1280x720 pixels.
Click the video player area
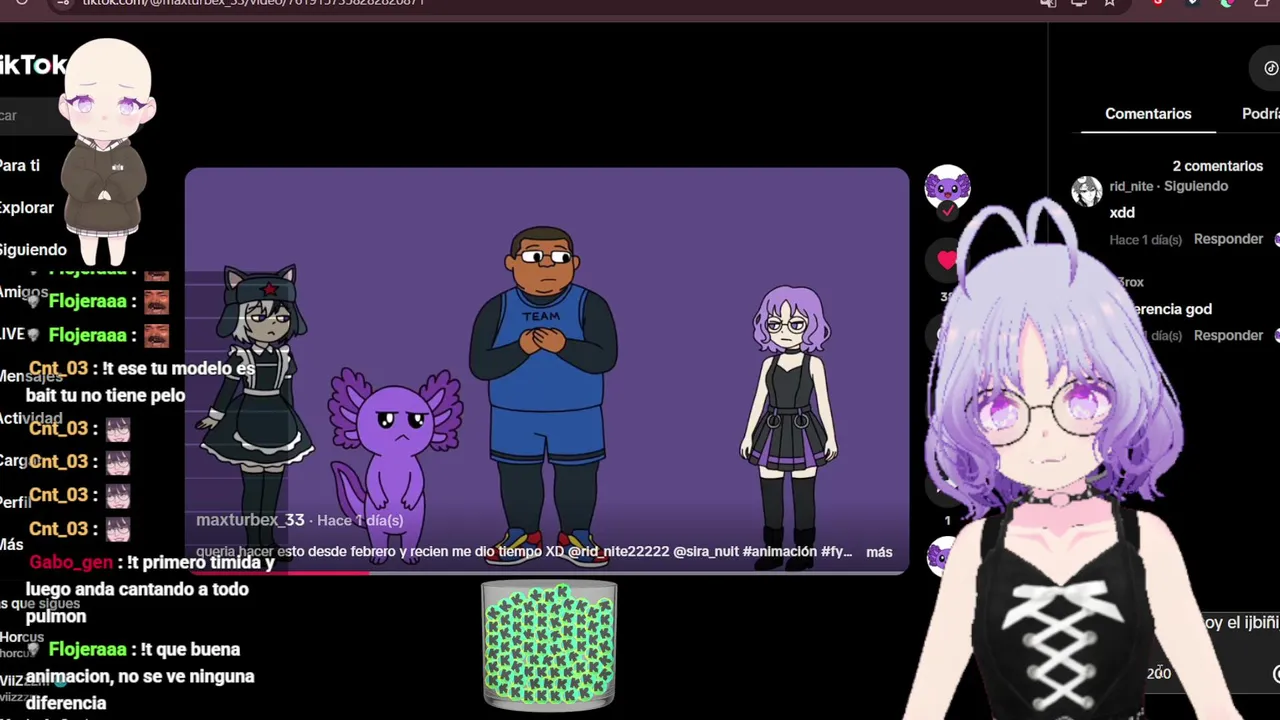point(546,370)
